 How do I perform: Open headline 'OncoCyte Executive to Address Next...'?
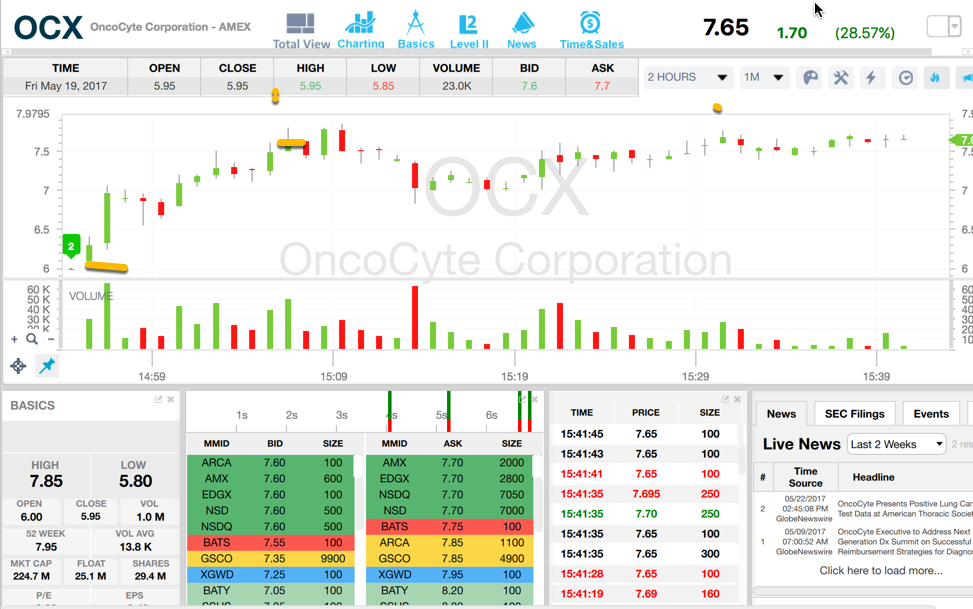pos(905,542)
